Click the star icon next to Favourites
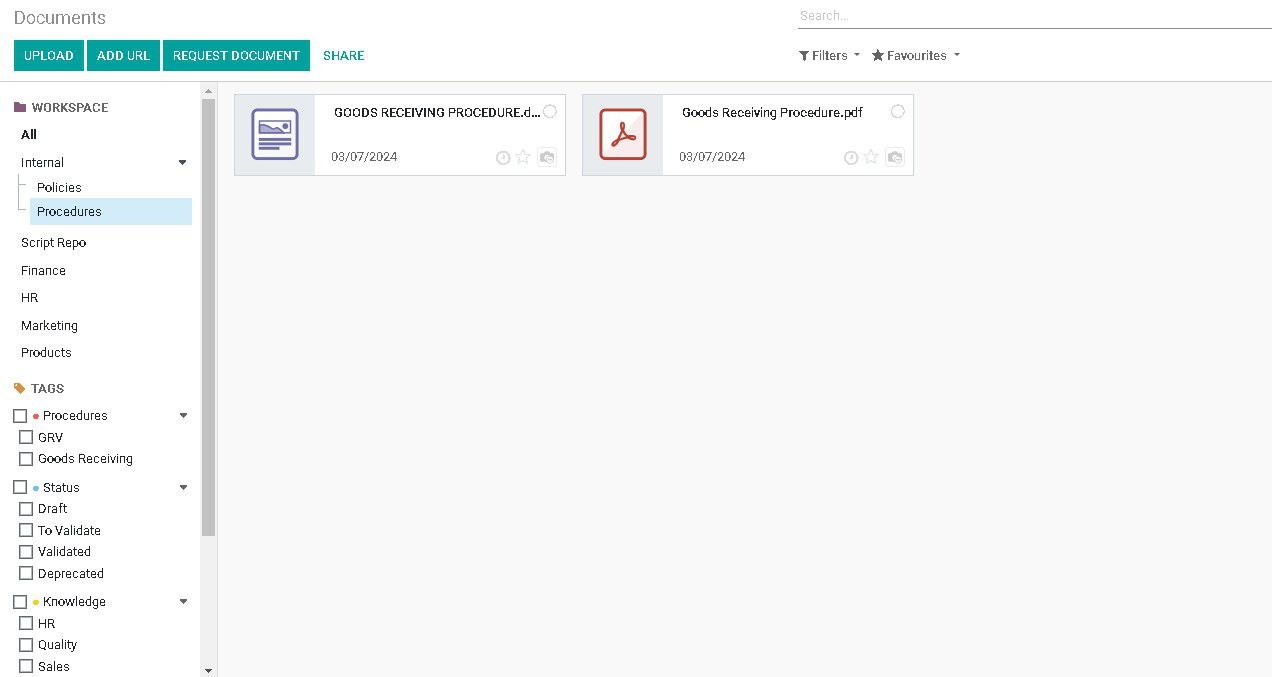This screenshot has height=677, width=1272. tap(877, 55)
